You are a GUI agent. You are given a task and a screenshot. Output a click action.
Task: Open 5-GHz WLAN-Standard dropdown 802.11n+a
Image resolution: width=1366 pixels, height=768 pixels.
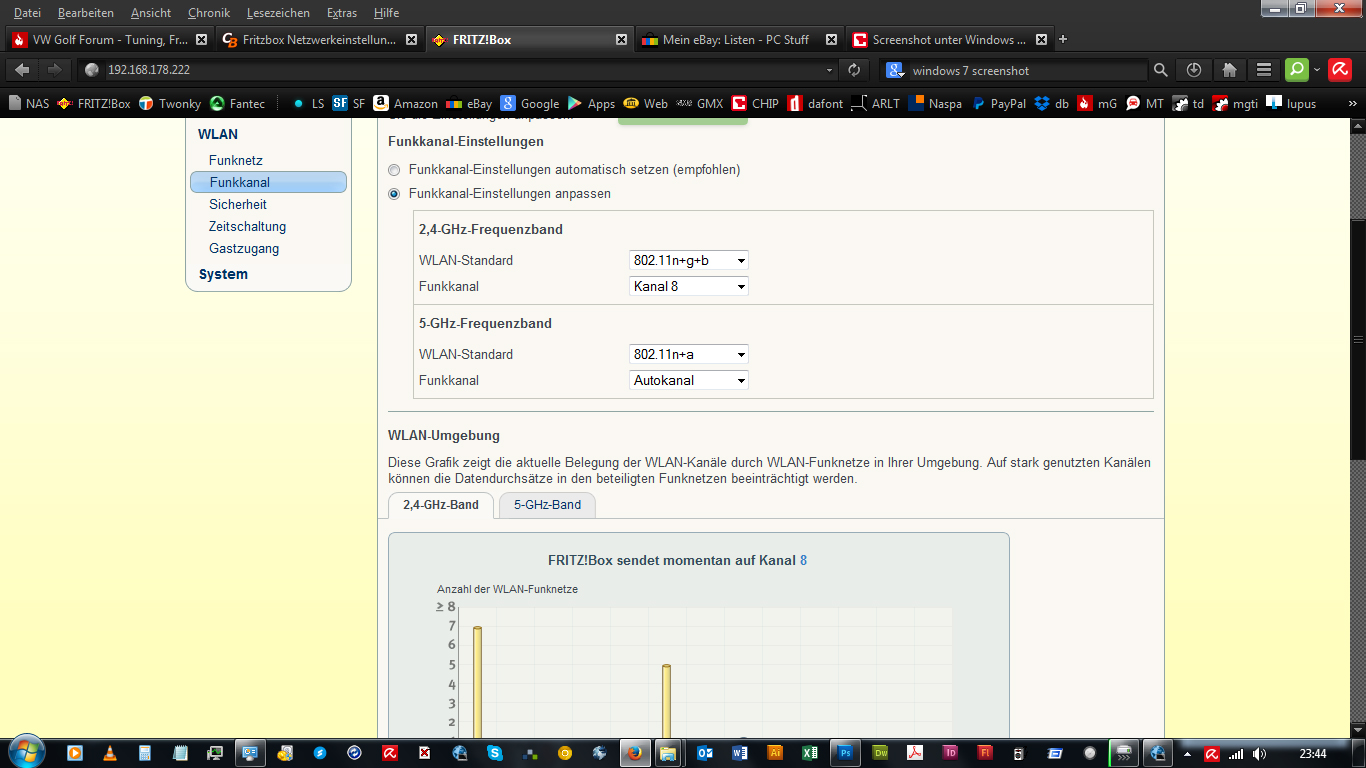click(689, 354)
